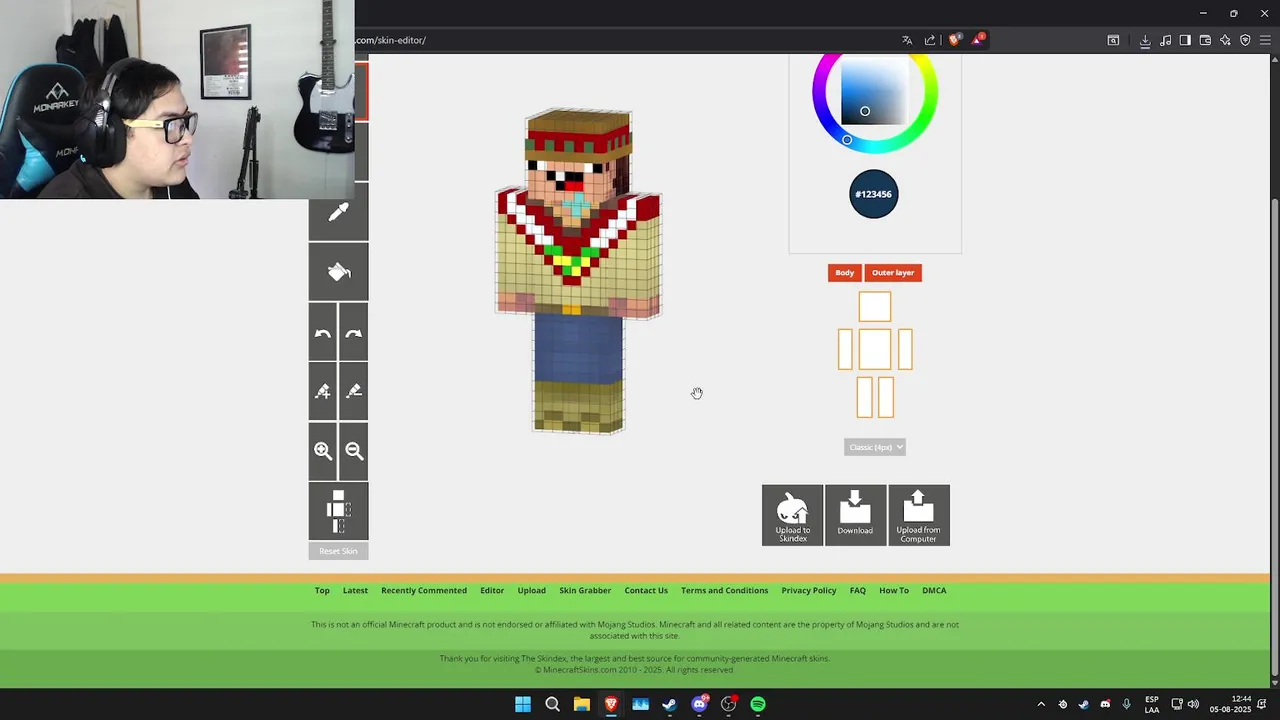
Task: Open the browser downloads icon
Action: (x=1145, y=40)
